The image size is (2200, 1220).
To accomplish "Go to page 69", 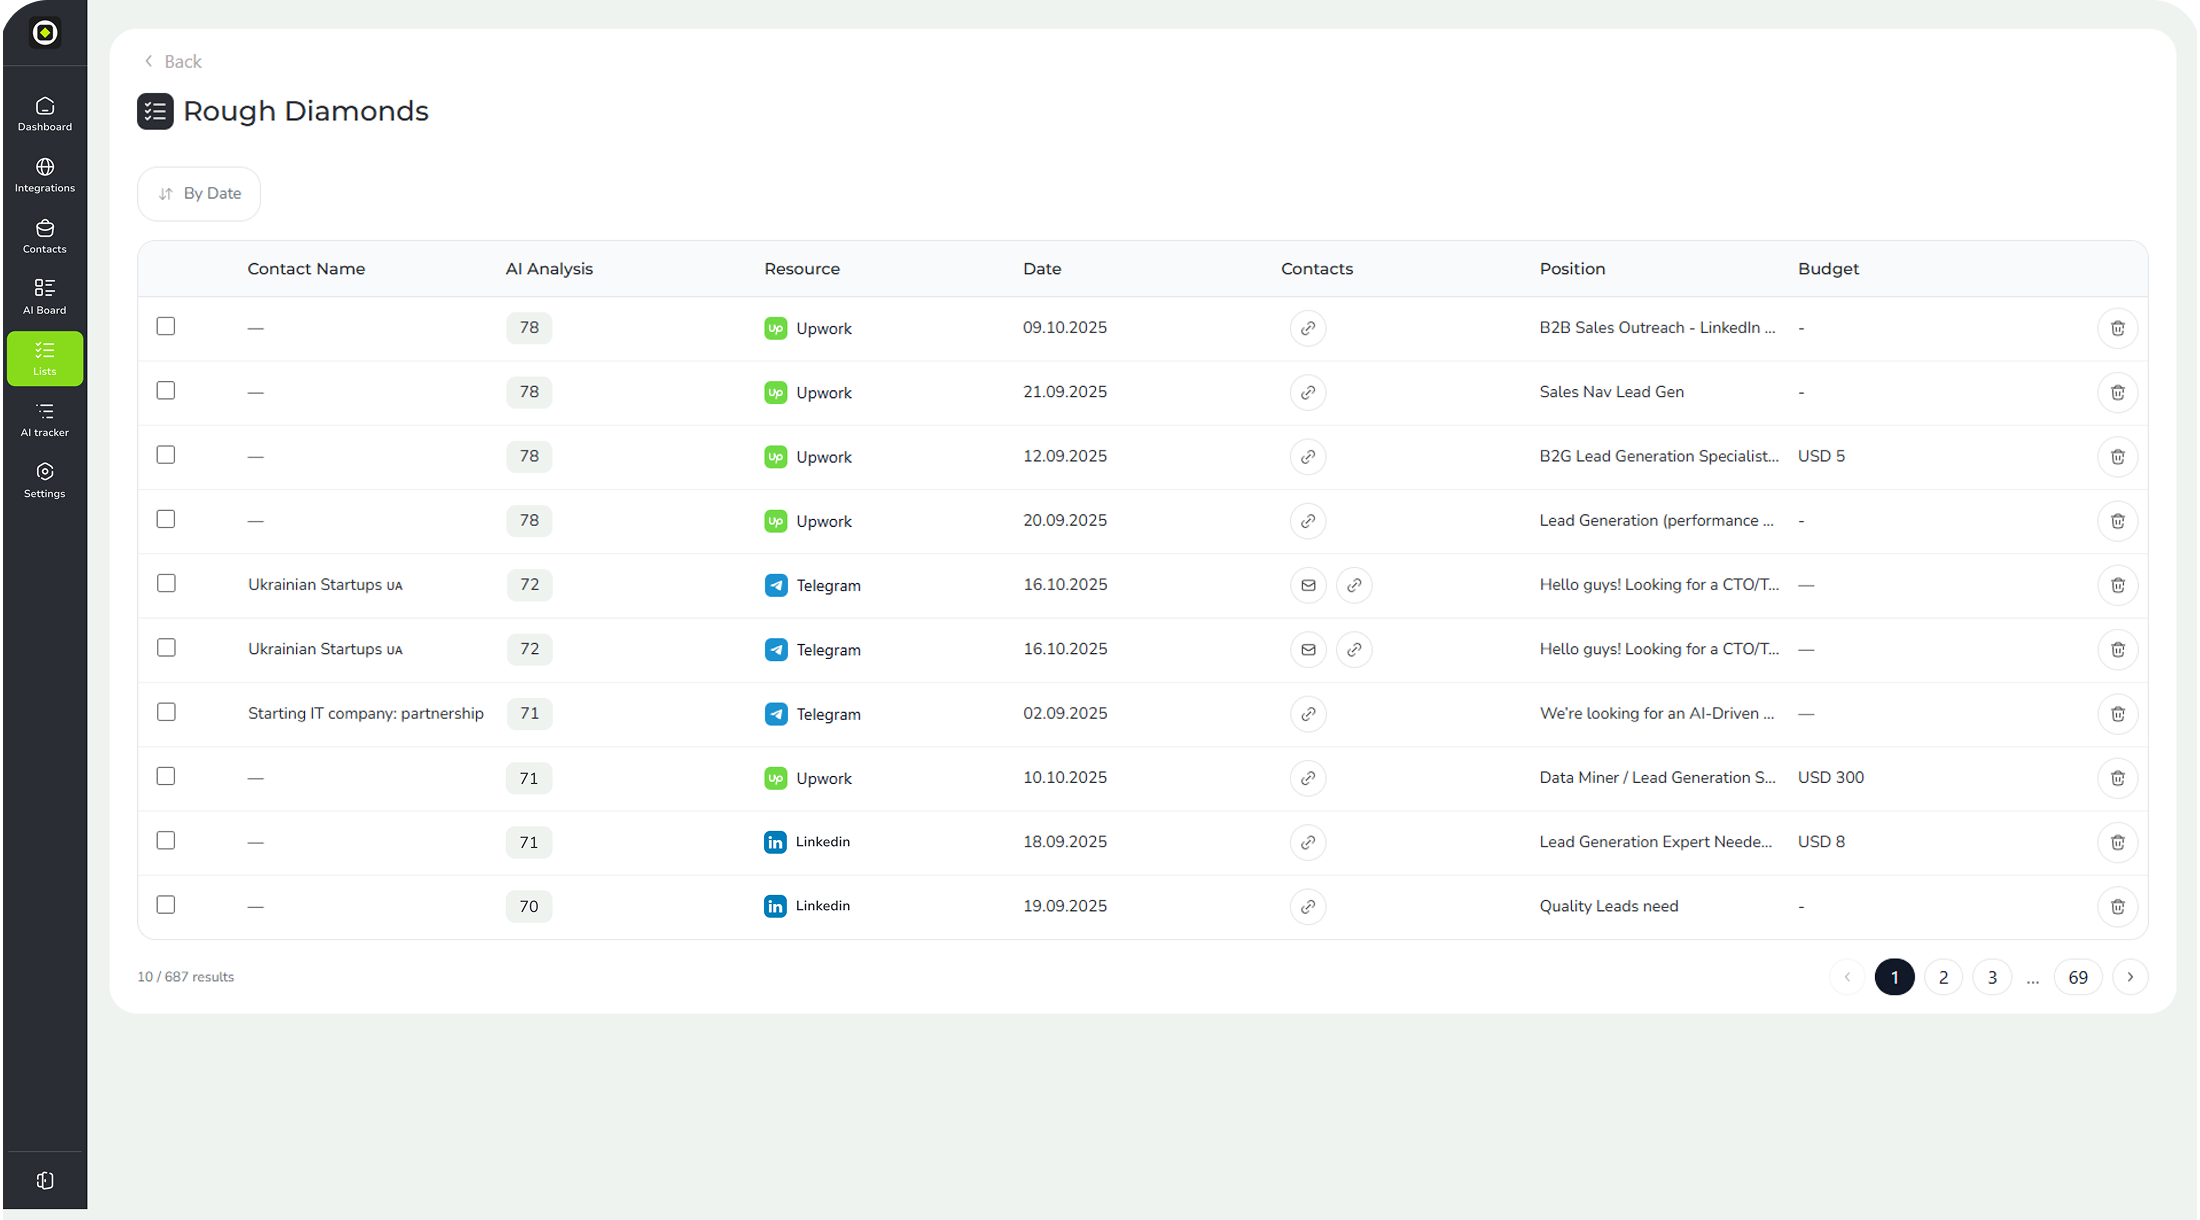I will pos(2078,977).
